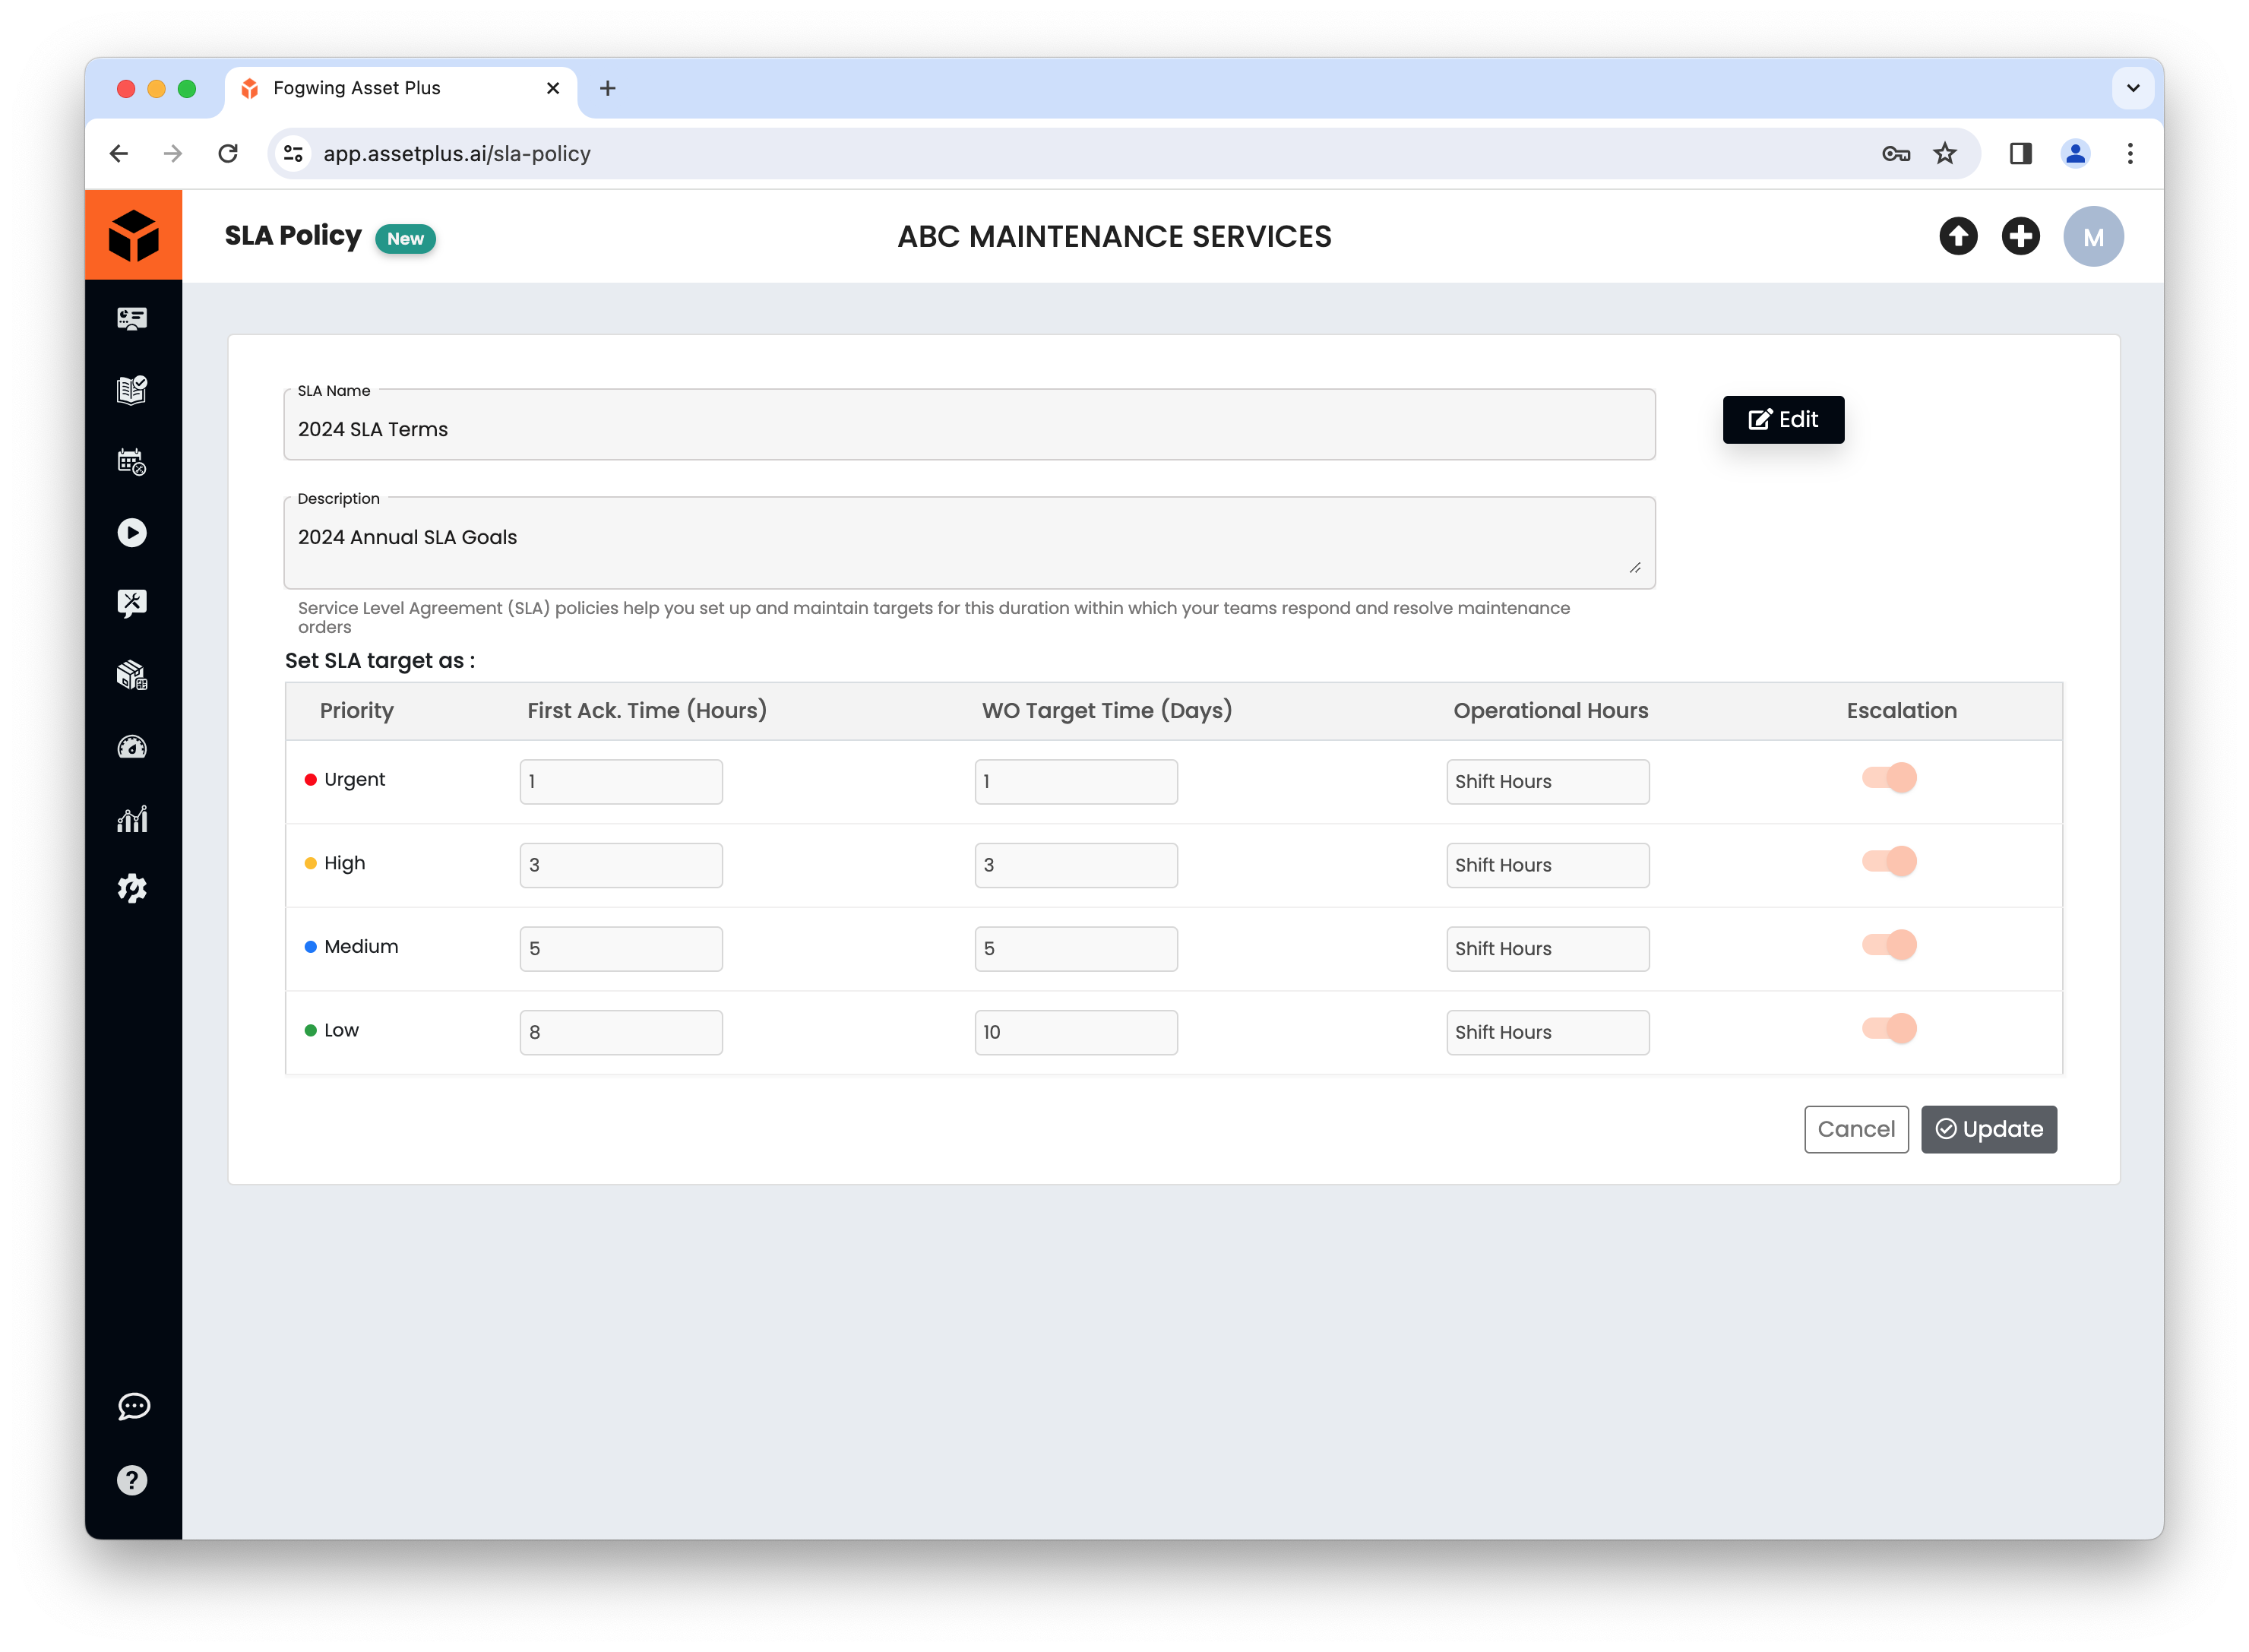This screenshot has width=2249, height=1652.
Task: Select the settings gear icon in sidebar
Action: [134, 891]
